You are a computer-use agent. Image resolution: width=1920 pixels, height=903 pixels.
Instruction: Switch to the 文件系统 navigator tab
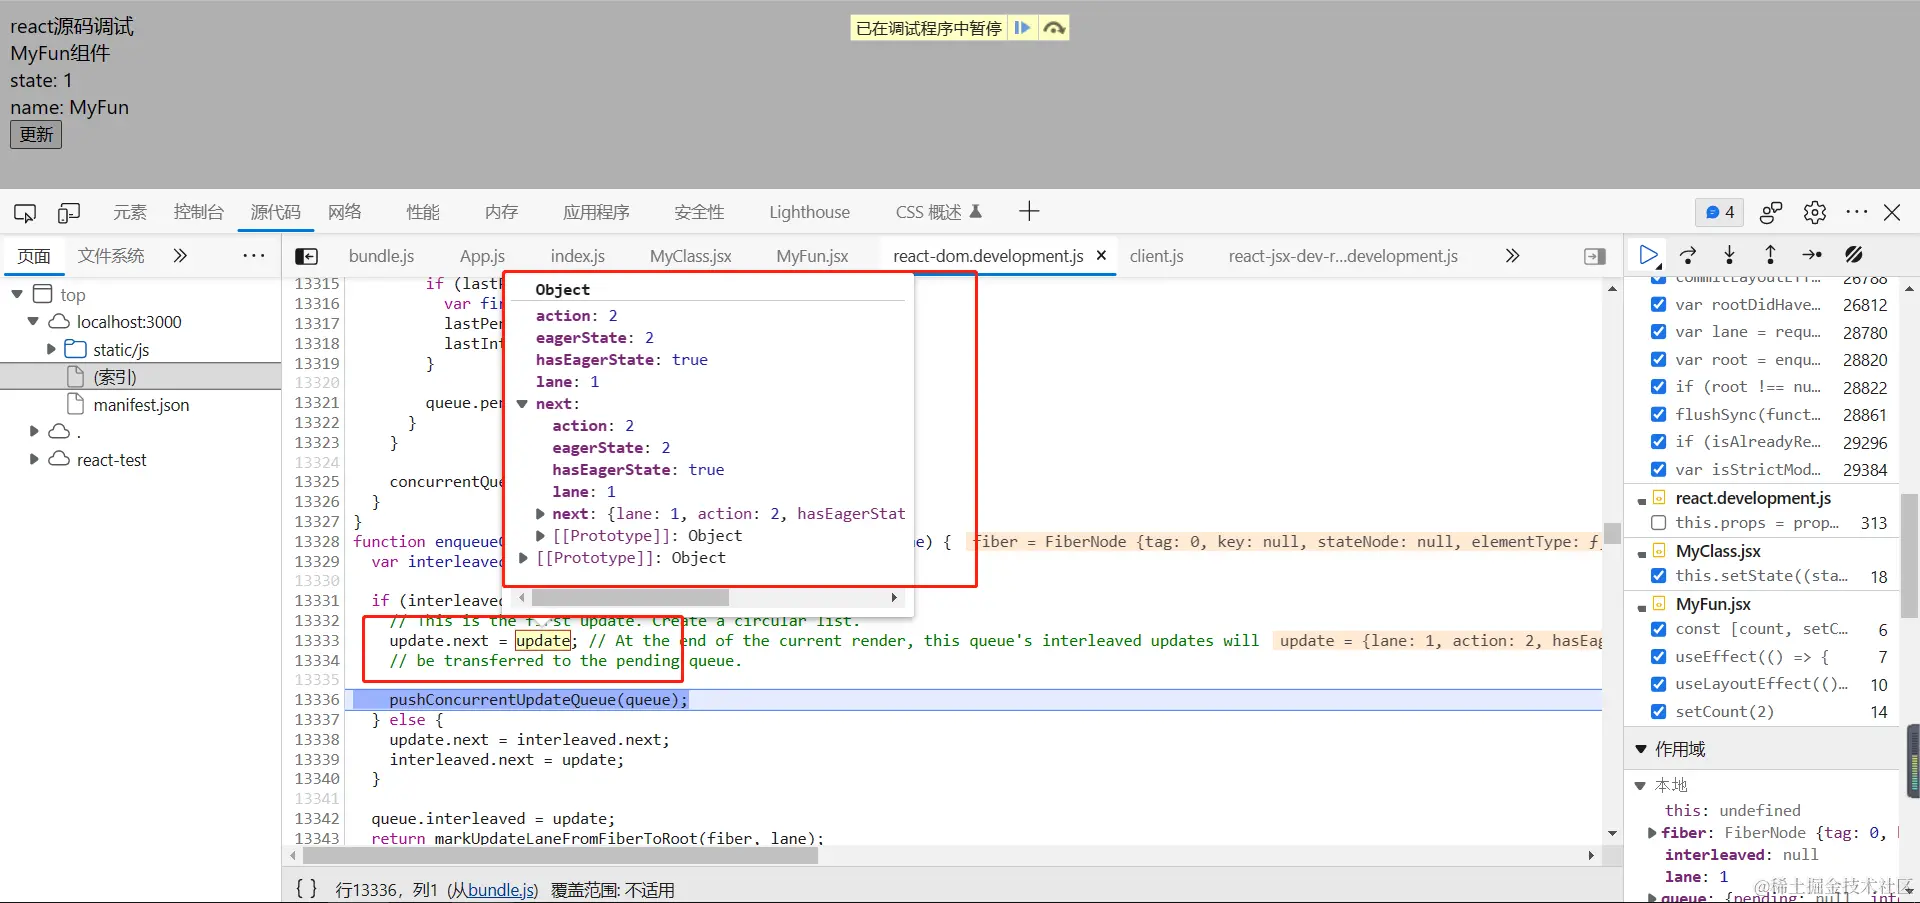tap(111, 256)
